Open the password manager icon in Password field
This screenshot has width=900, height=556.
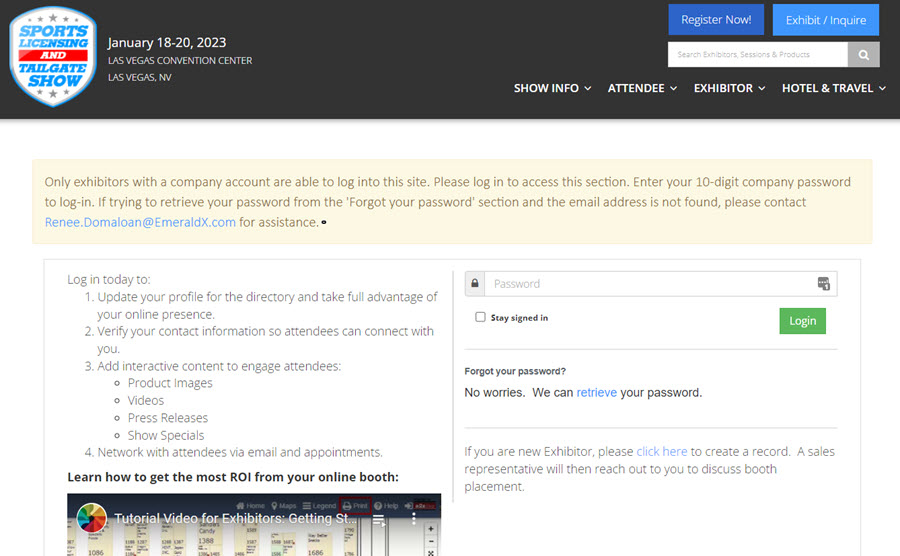pos(823,284)
